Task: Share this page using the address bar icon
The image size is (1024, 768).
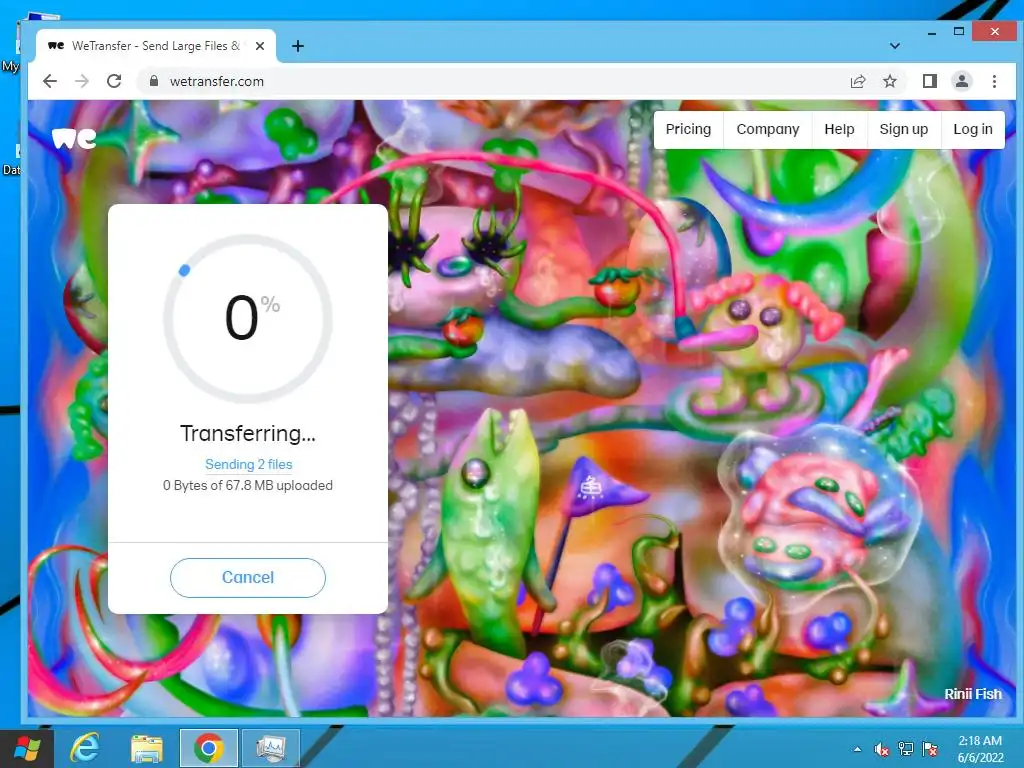Action: (858, 81)
